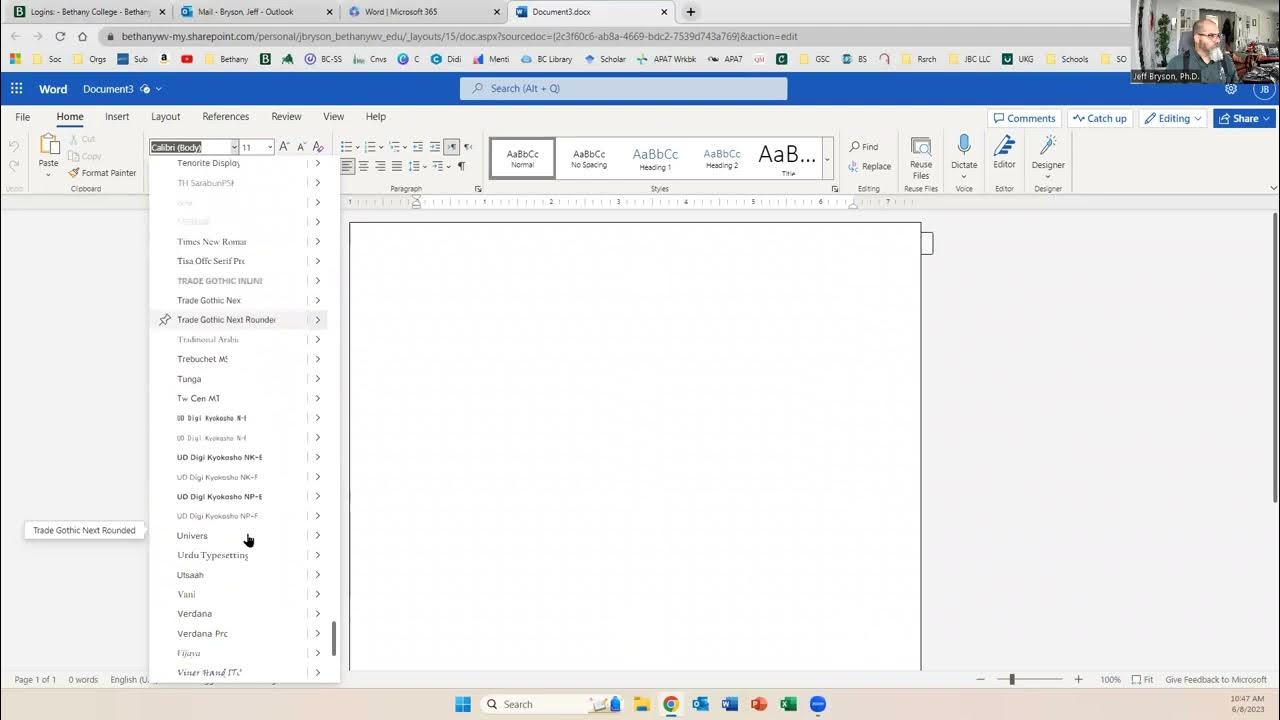
Task: Click the Format Painter tool
Action: (x=102, y=173)
